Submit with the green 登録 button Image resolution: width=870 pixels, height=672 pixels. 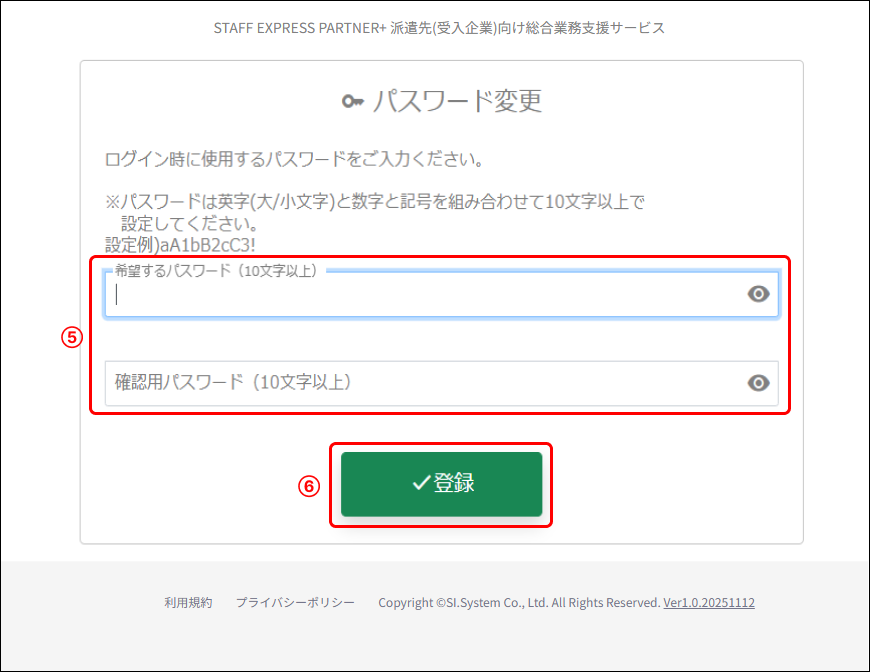(x=441, y=484)
